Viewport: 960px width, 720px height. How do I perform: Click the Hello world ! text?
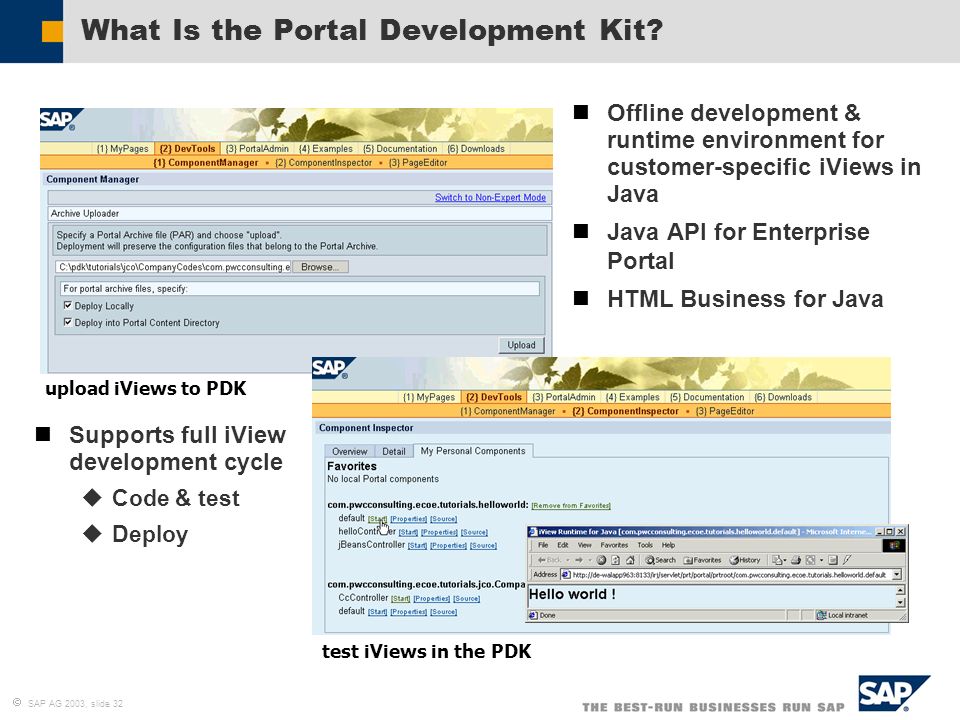click(x=572, y=594)
